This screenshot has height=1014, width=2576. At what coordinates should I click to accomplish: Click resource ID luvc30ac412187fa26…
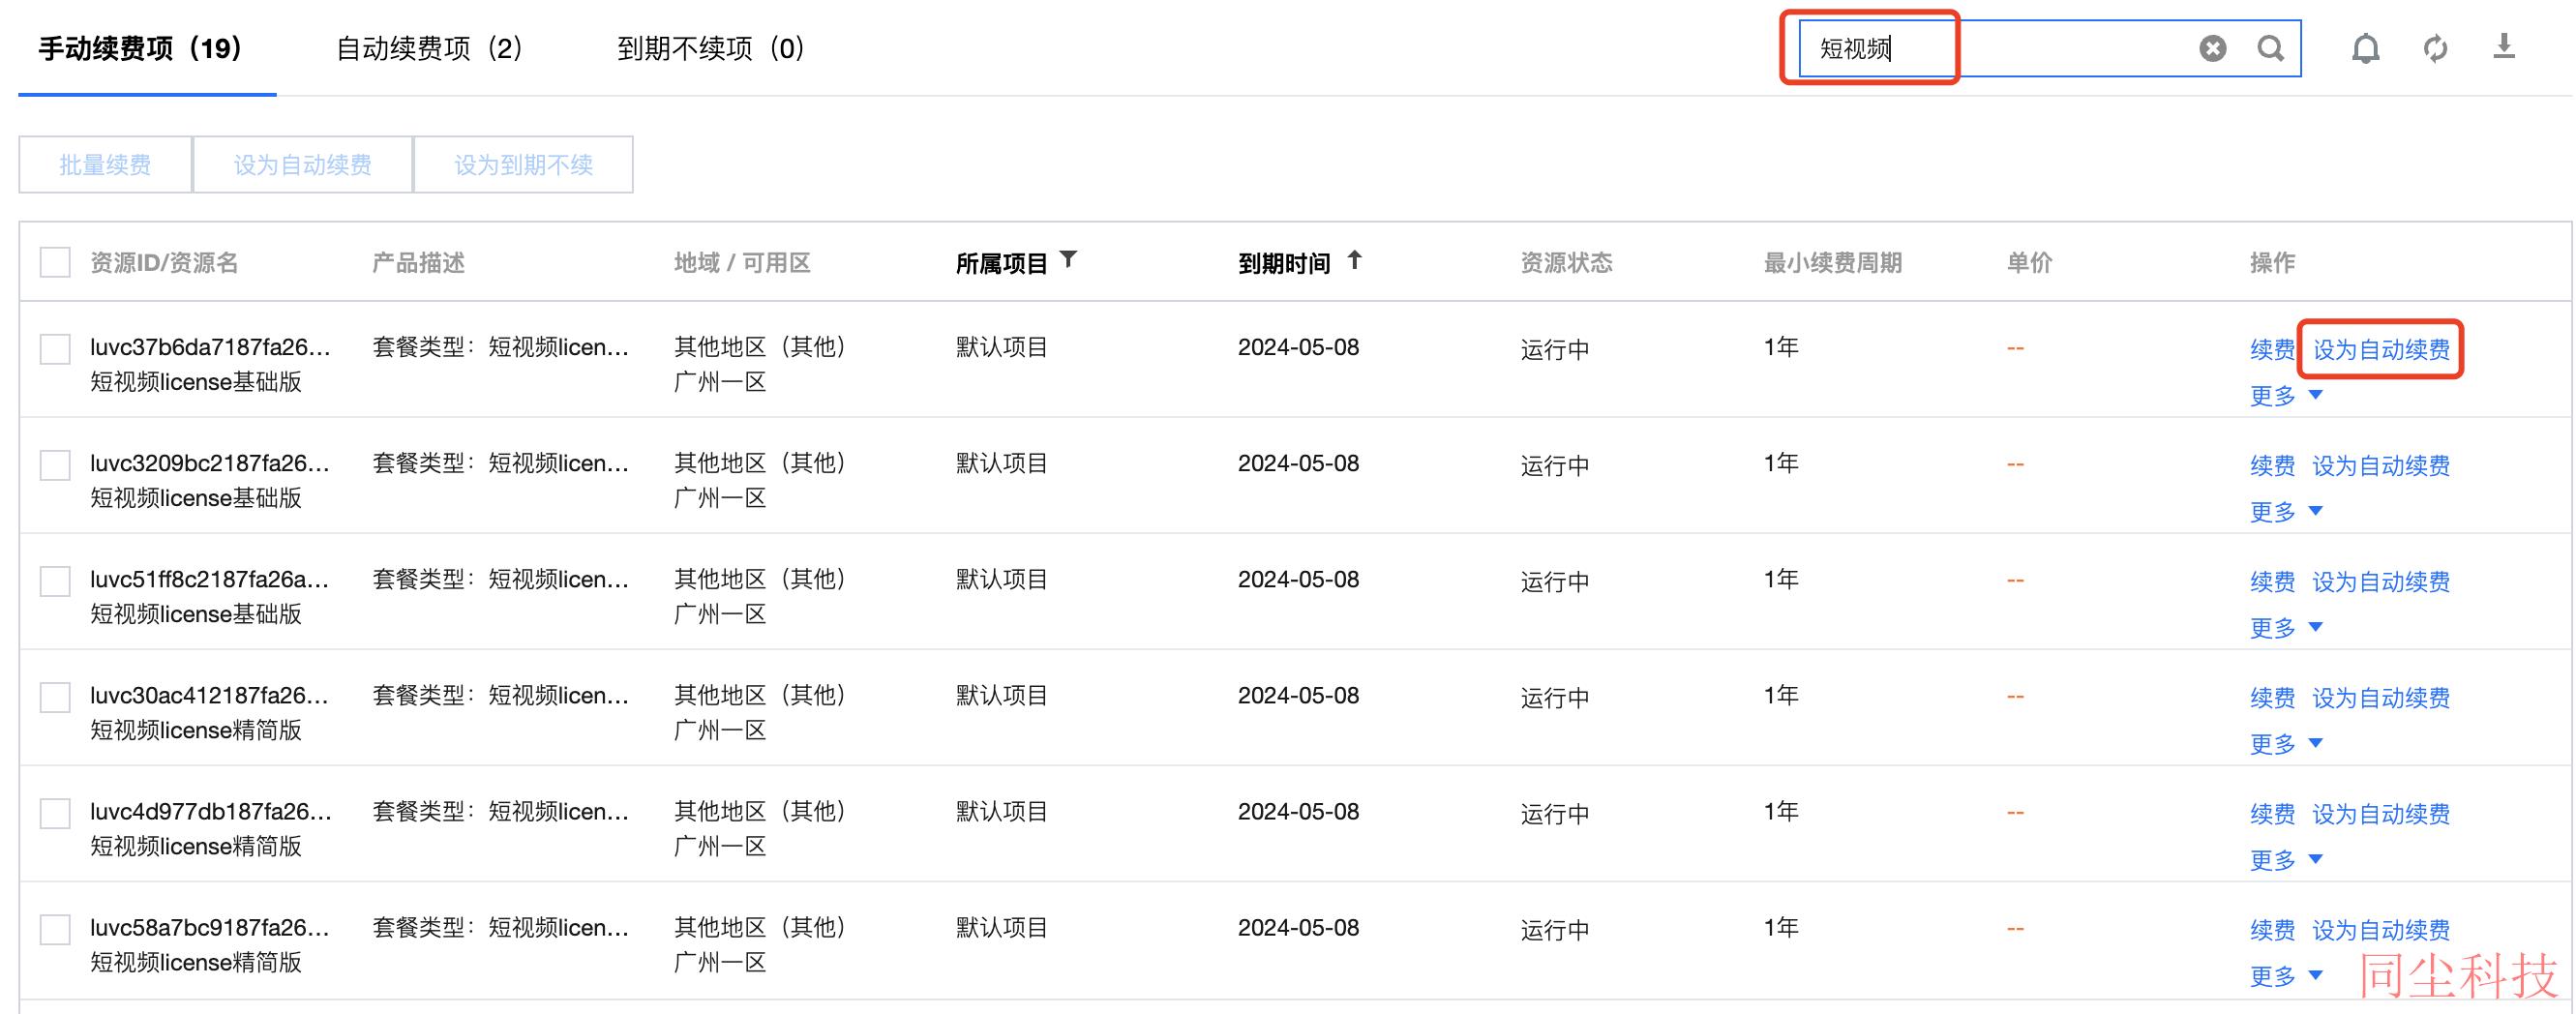pyautogui.click(x=210, y=695)
